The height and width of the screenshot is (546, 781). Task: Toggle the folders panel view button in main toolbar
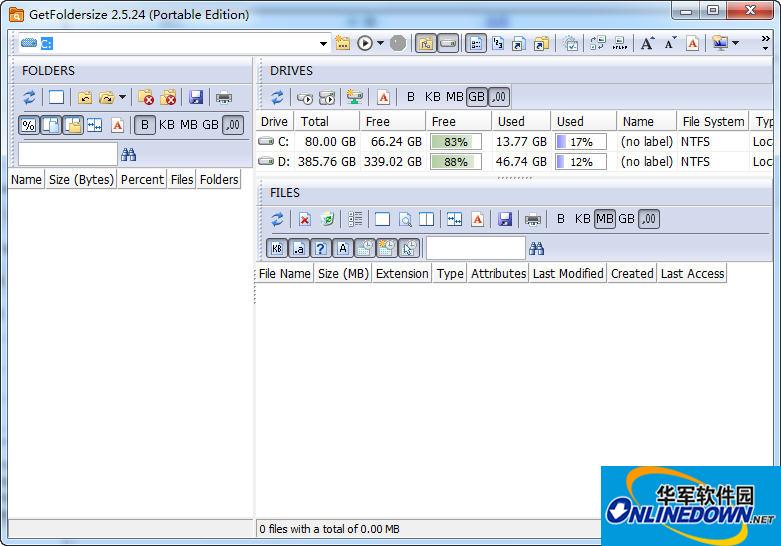click(x=426, y=43)
